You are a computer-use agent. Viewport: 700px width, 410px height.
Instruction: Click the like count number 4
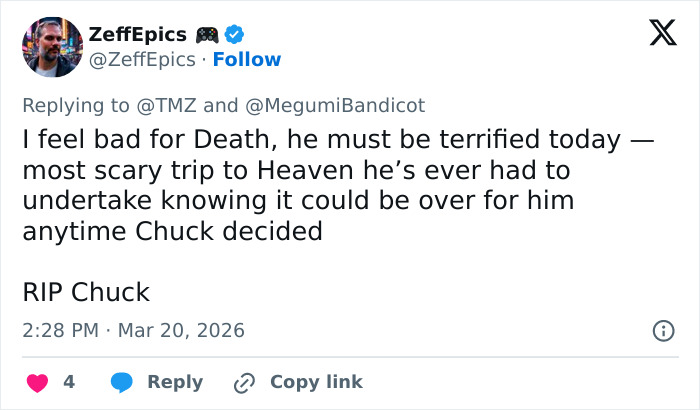click(69, 382)
